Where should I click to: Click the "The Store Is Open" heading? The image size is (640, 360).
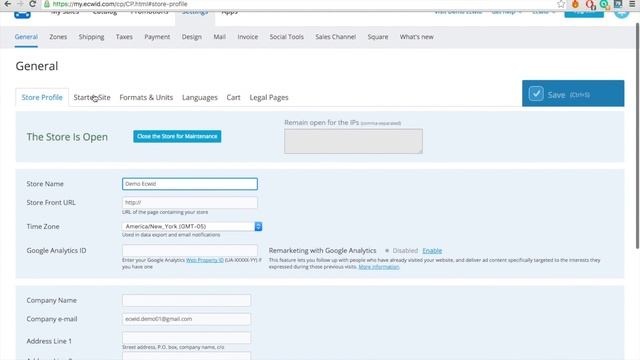pyautogui.click(x=67, y=137)
